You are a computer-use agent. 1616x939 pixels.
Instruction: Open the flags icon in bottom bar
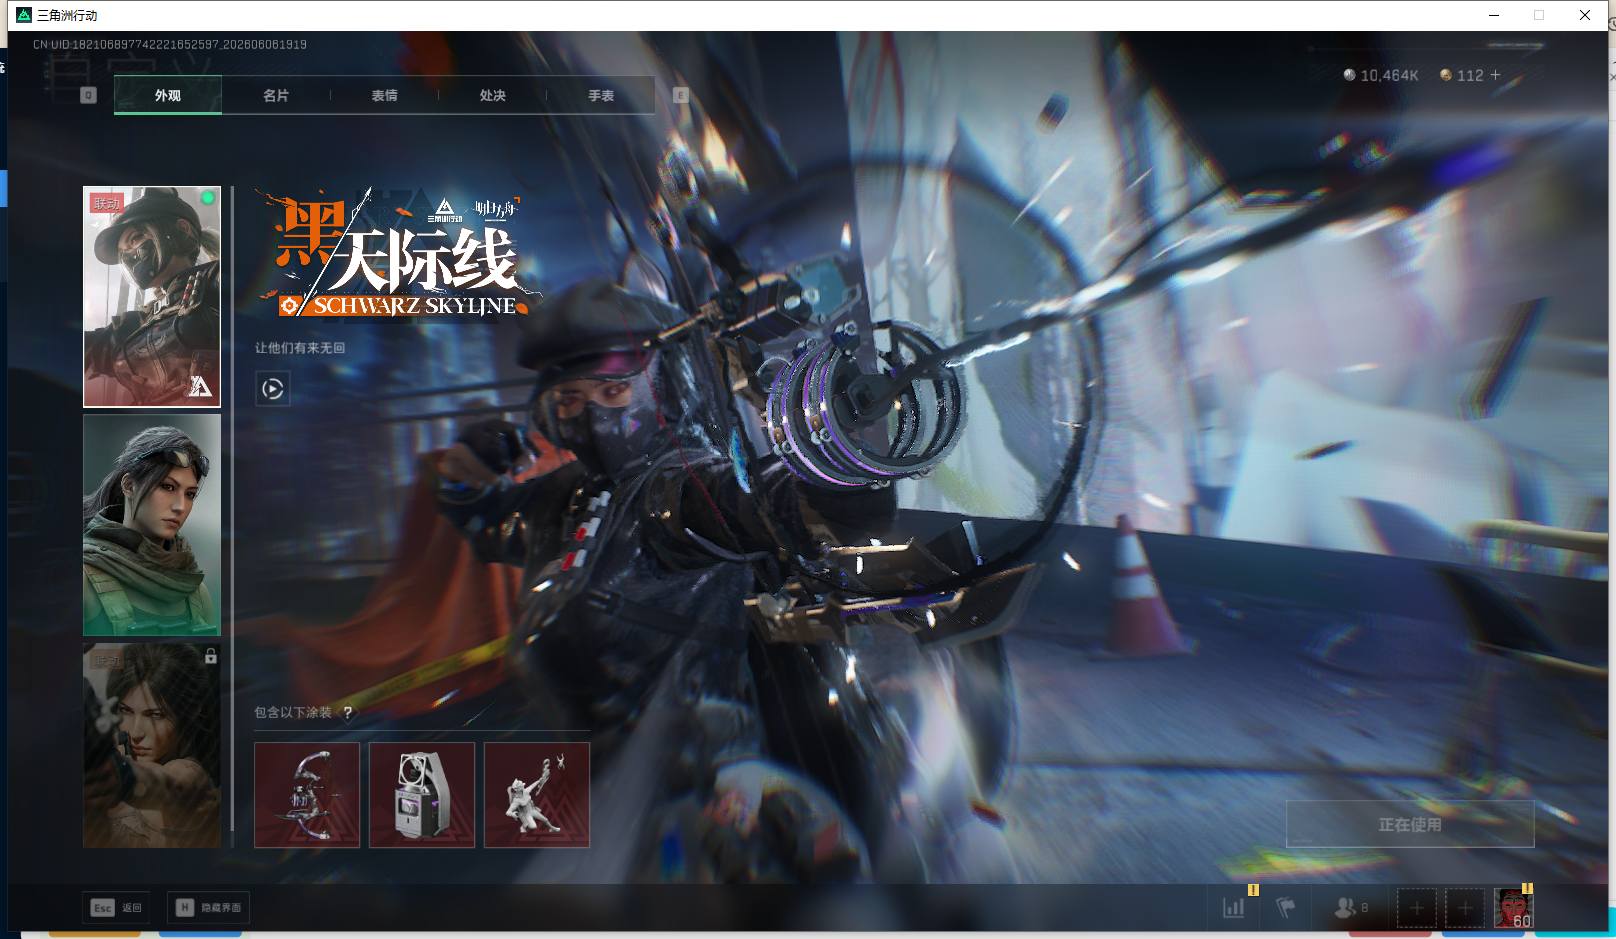tap(1286, 908)
